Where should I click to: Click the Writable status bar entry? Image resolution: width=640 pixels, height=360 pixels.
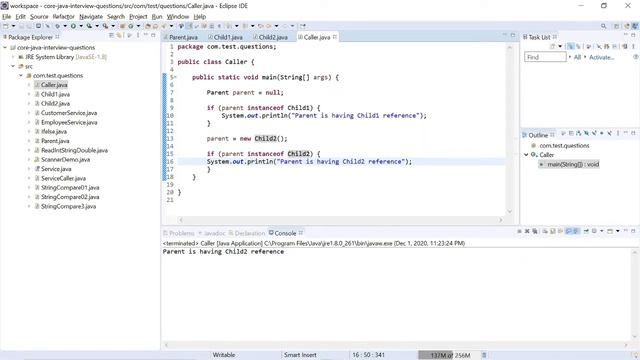click(224, 355)
